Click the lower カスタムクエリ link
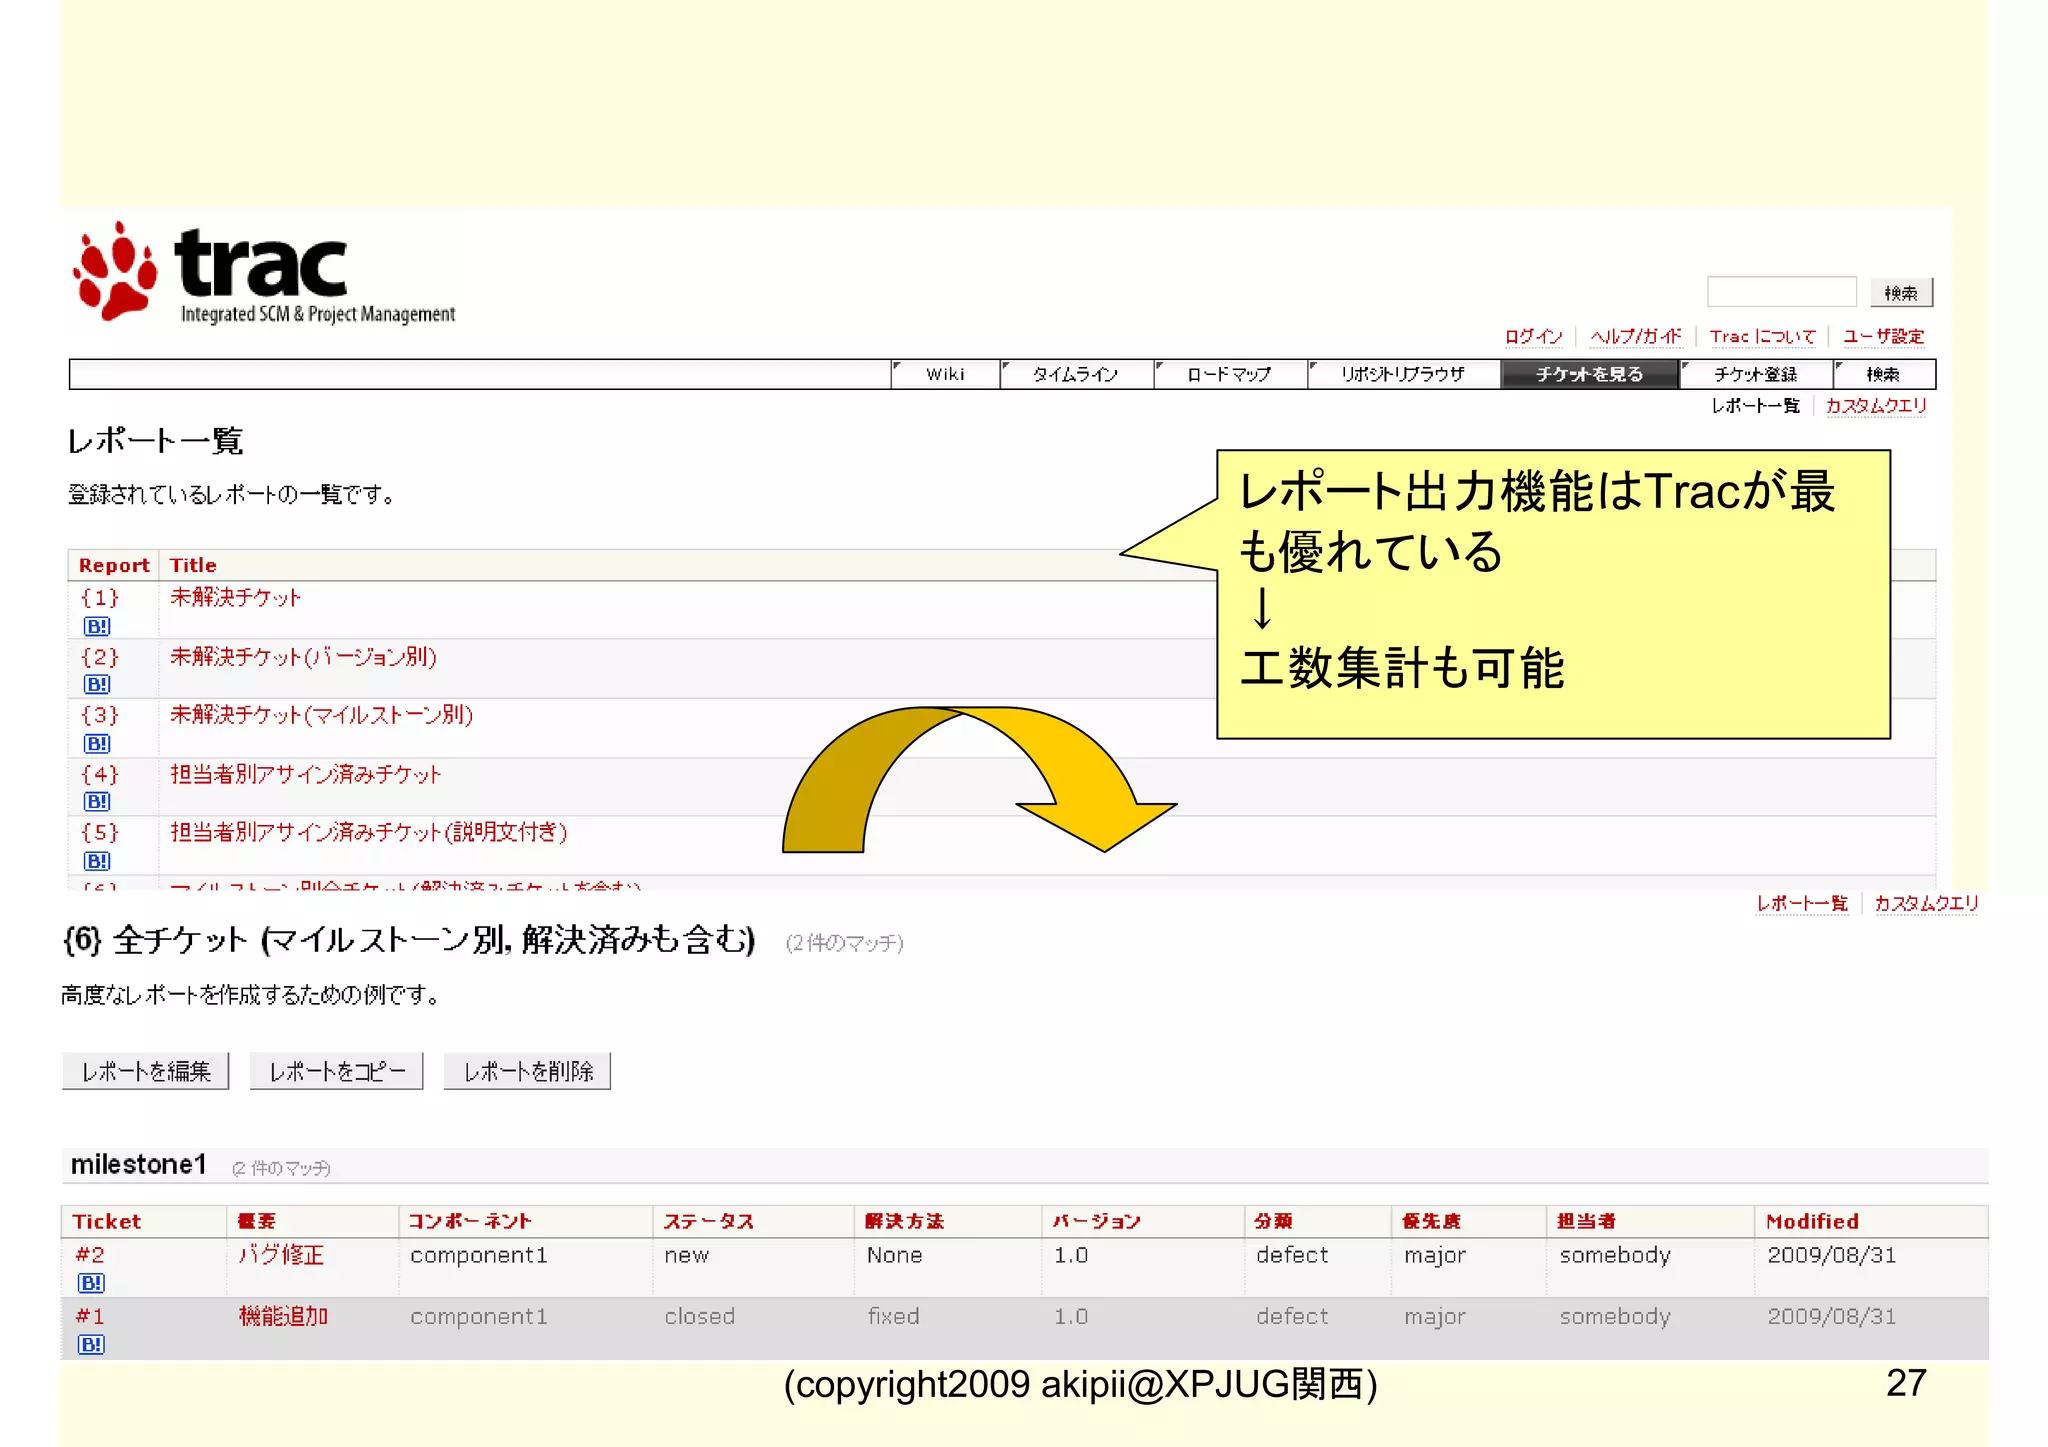 [x=1926, y=904]
